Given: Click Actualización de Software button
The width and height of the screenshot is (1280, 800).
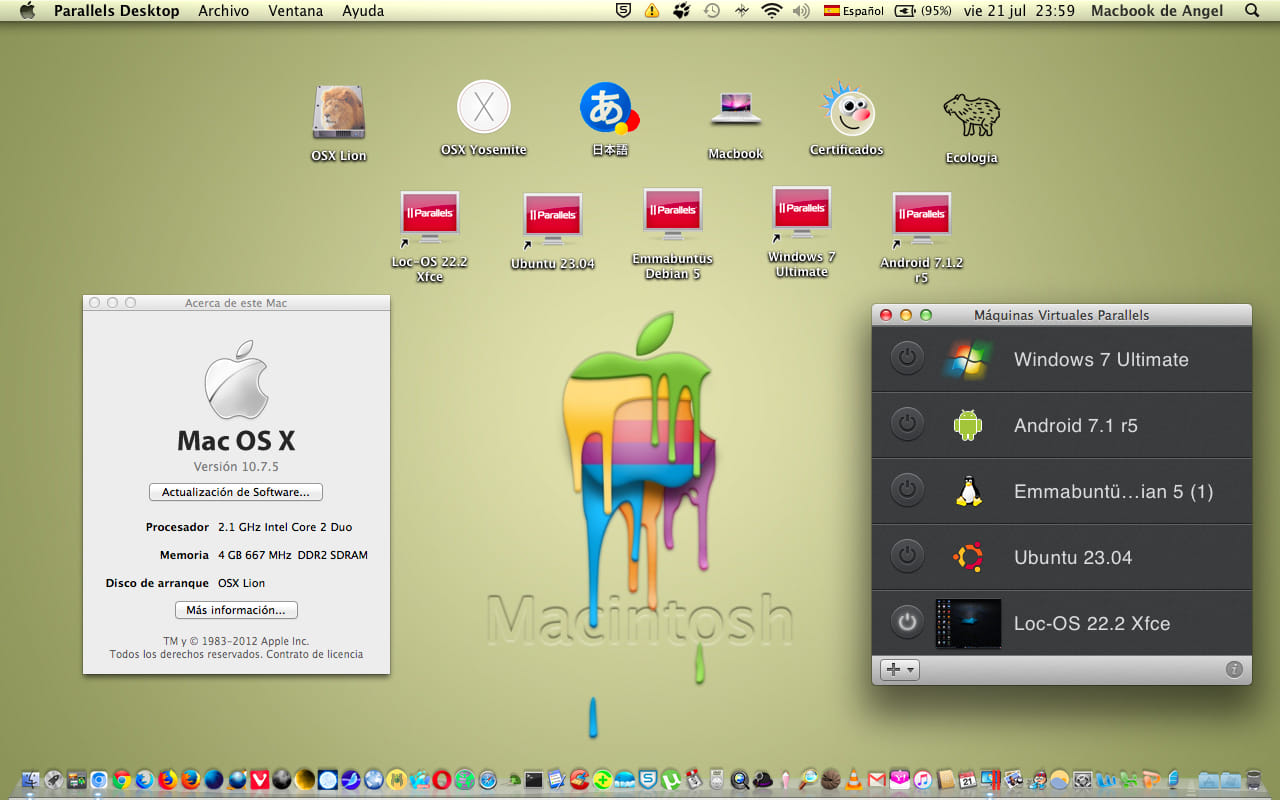Looking at the screenshot, I should pyautogui.click(x=236, y=492).
